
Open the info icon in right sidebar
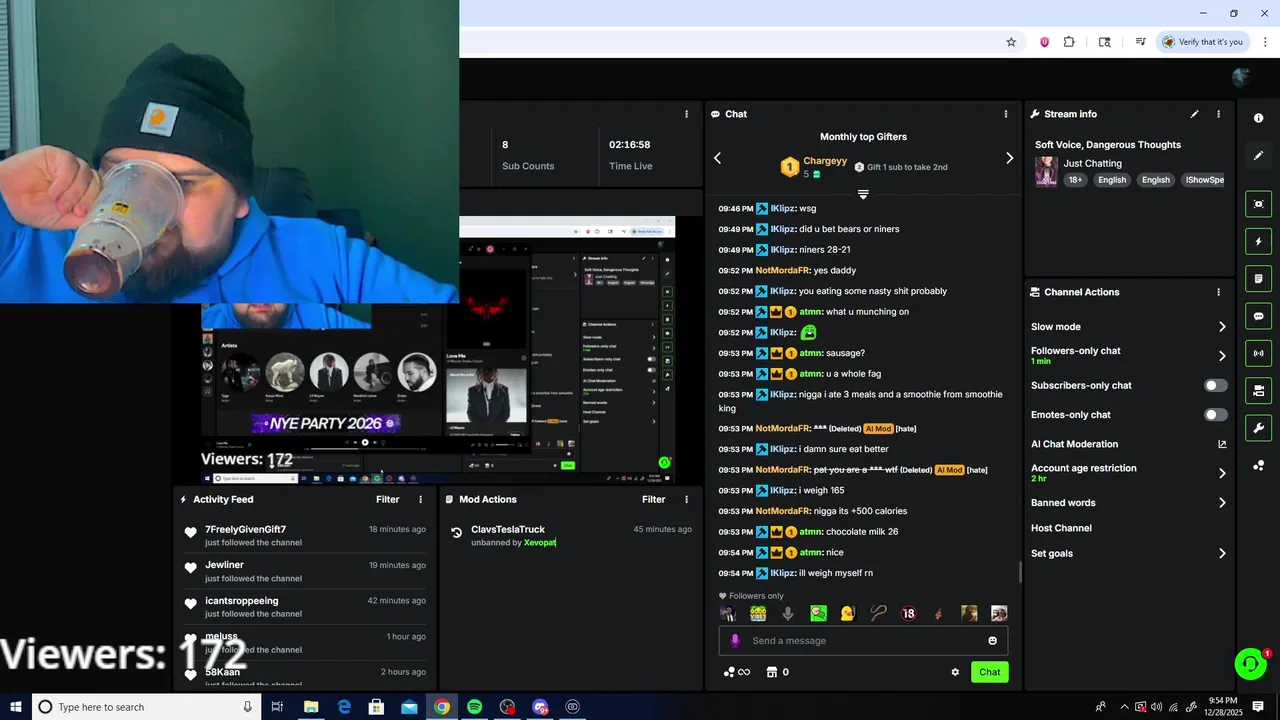(x=1258, y=118)
